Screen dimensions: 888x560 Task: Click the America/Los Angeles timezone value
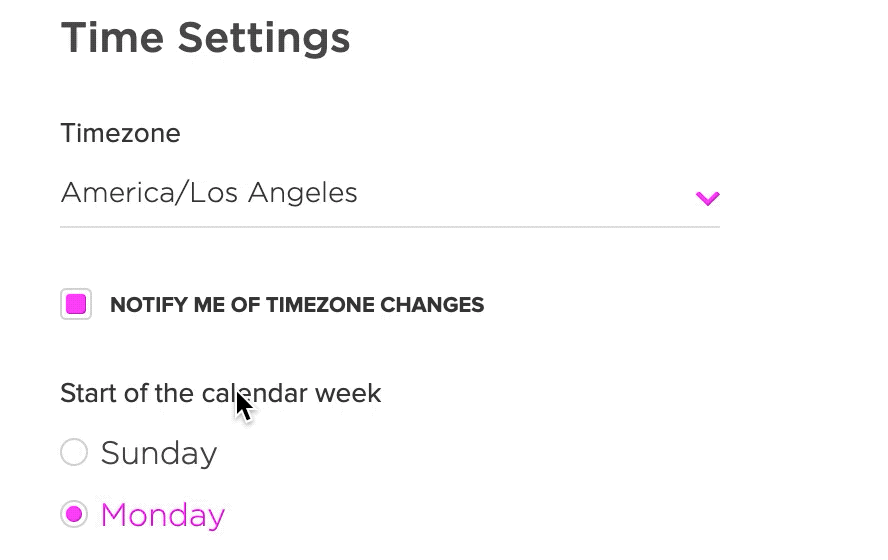click(x=209, y=192)
